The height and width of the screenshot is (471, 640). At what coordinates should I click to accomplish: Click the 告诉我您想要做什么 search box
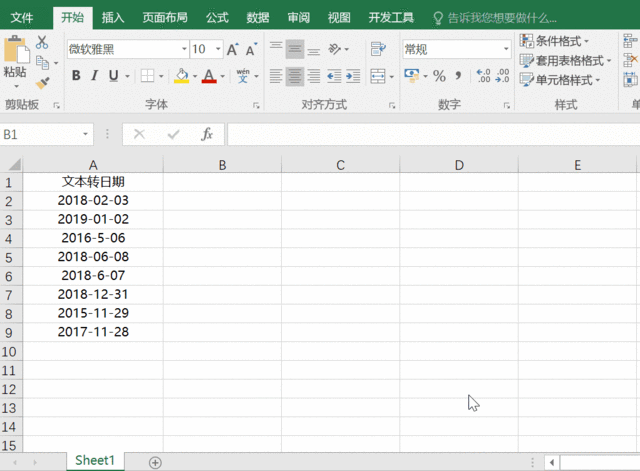[495, 18]
